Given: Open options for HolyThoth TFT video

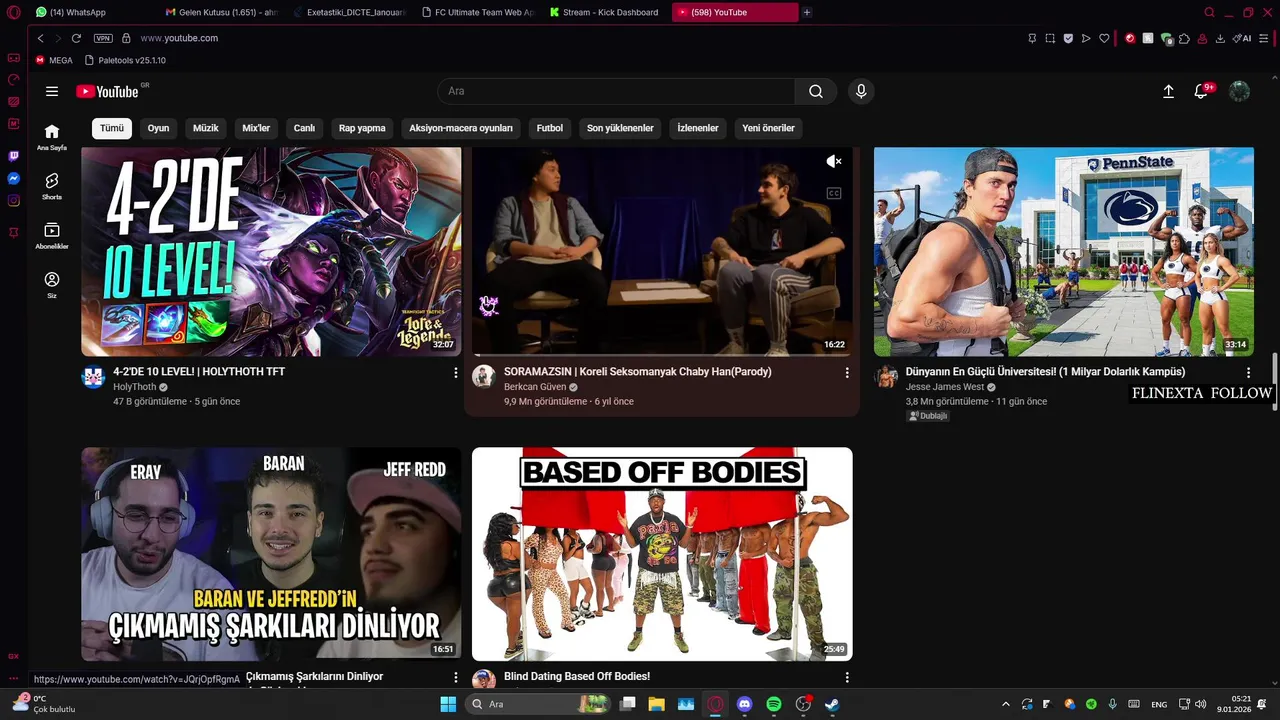Looking at the screenshot, I should [x=456, y=372].
